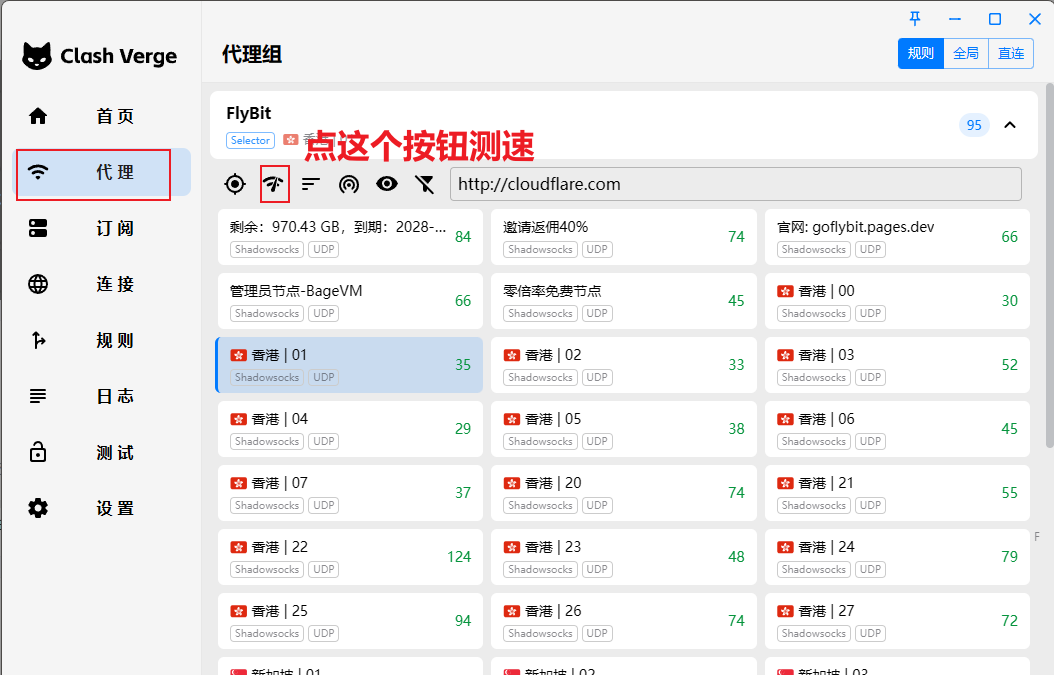
Task: Toggle proxy detail visibility eye icon
Action: pyautogui.click(x=387, y=184)
